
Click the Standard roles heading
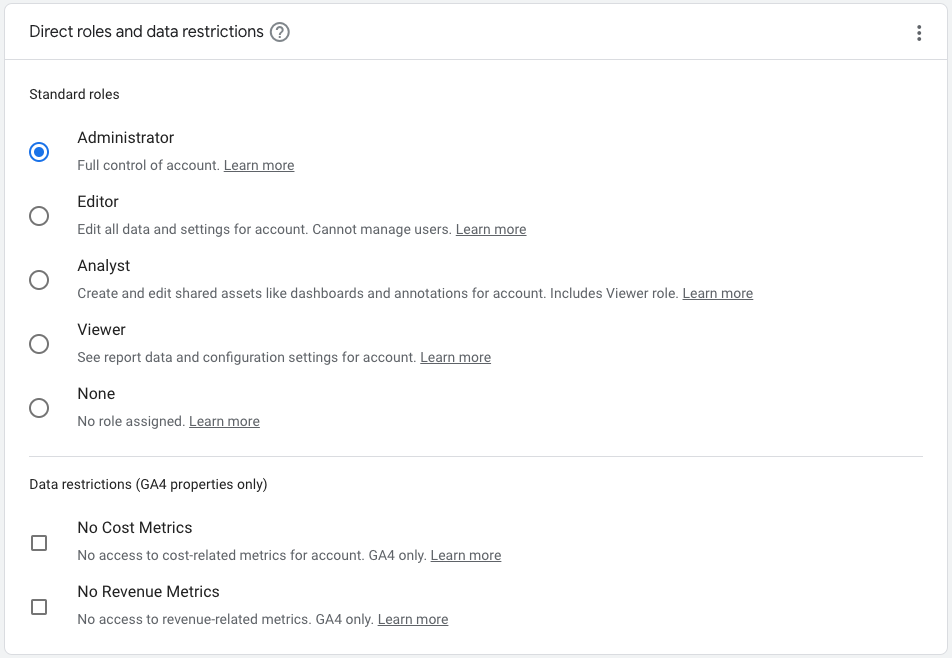pyautogui.click(x=74, y=95)
